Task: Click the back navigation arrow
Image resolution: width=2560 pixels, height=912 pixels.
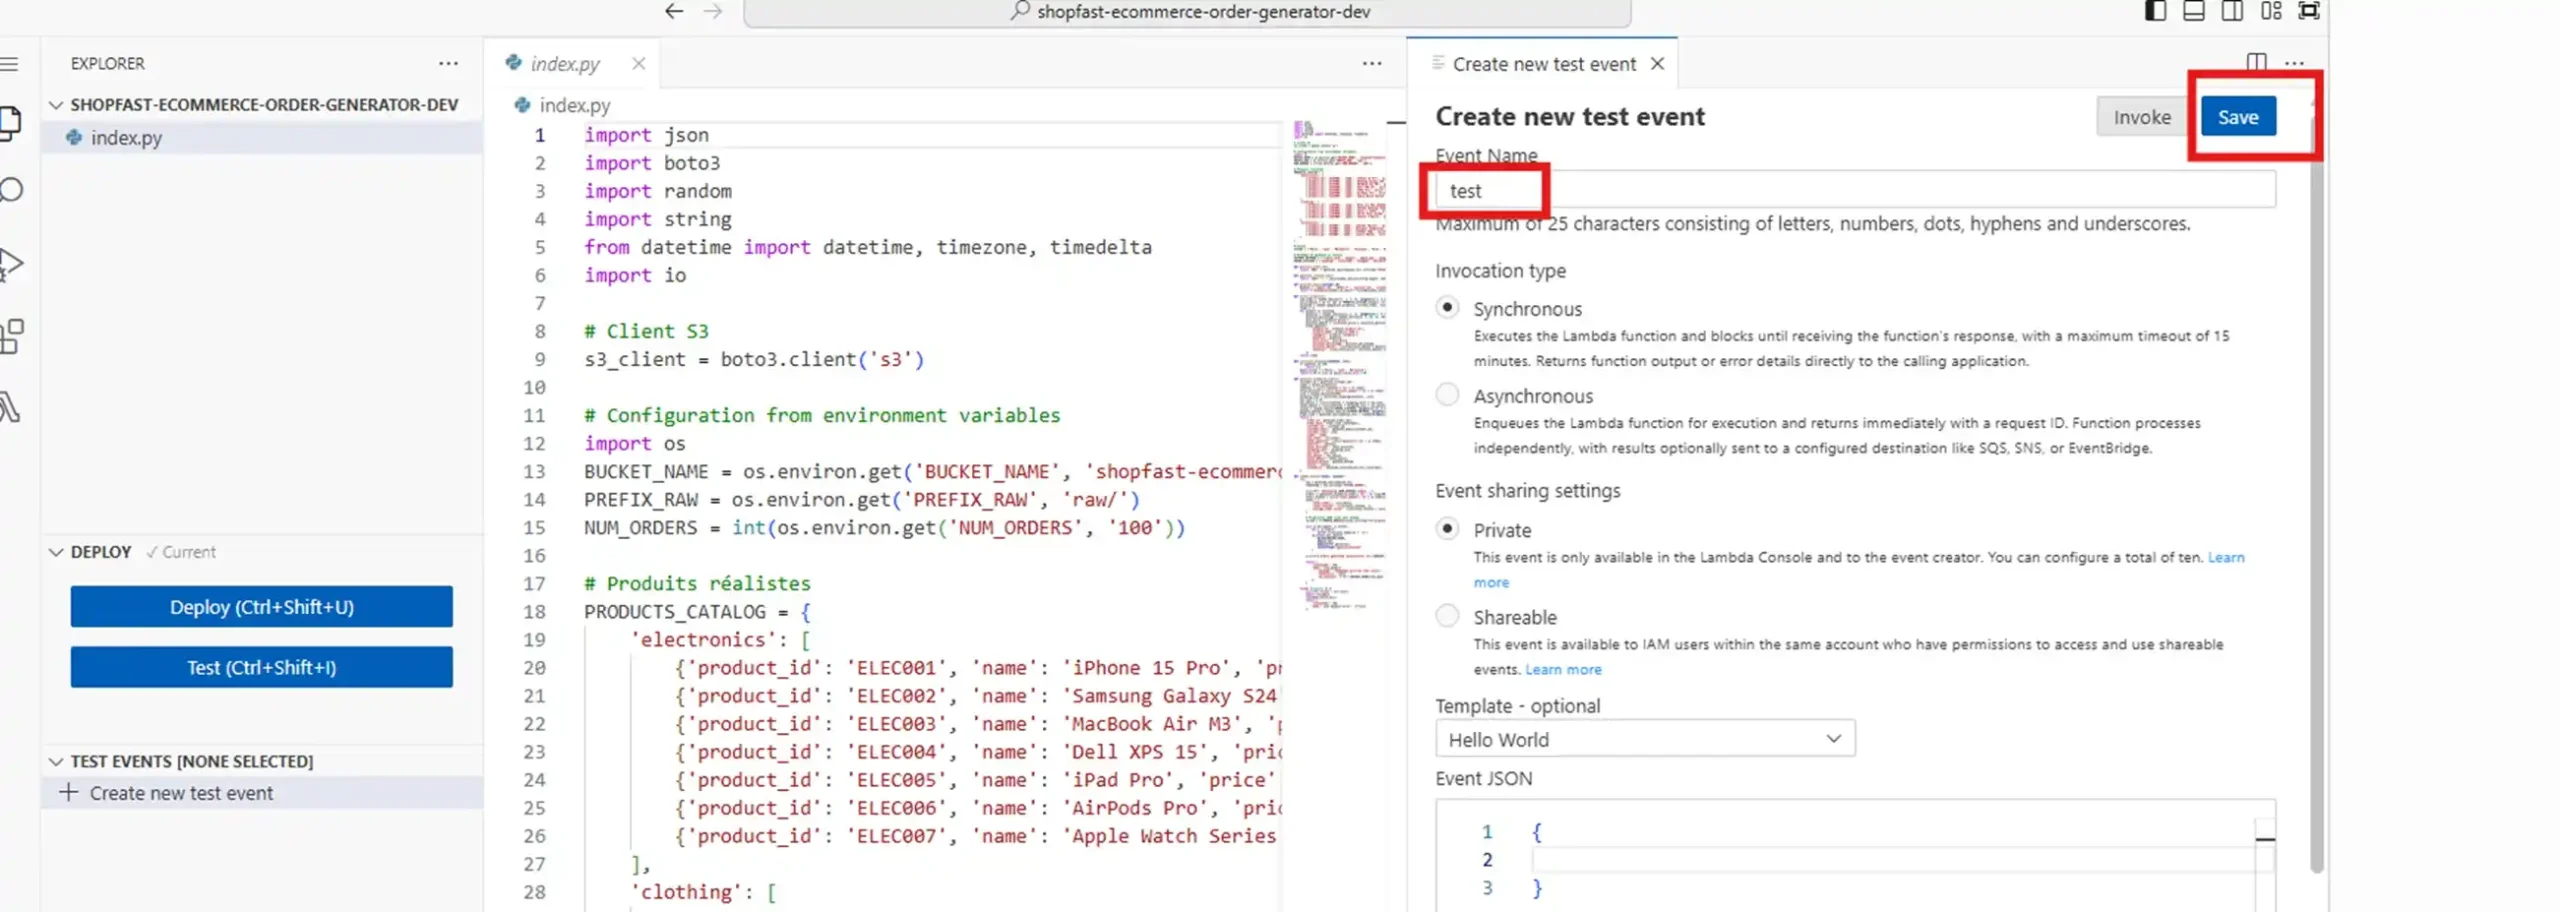Action: (x=674, y=12)
